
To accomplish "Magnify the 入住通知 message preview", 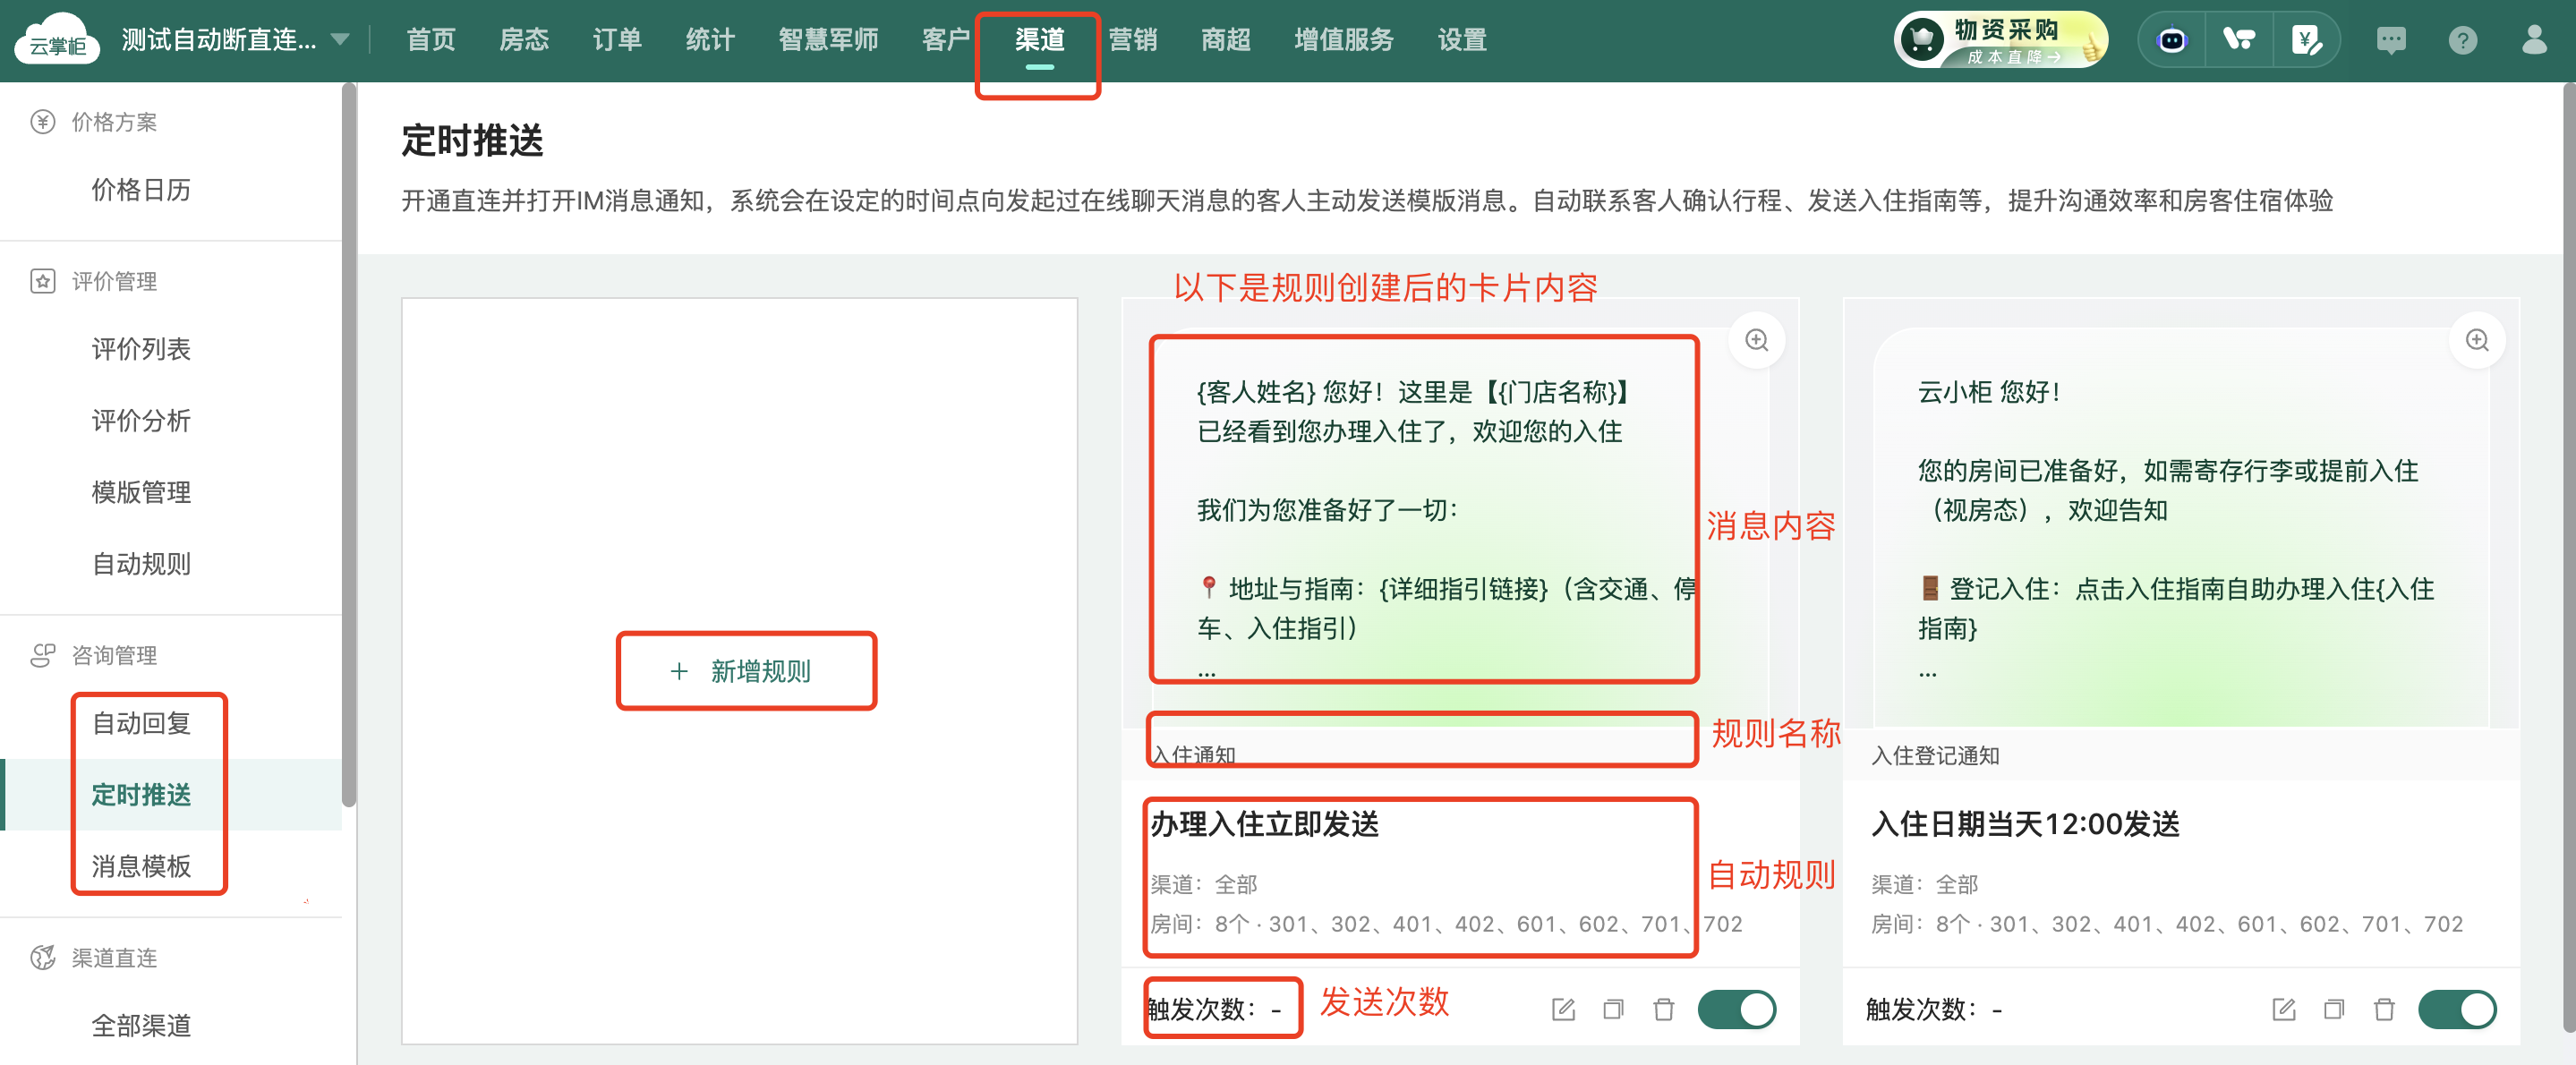I will click(x=1756, y=340).
